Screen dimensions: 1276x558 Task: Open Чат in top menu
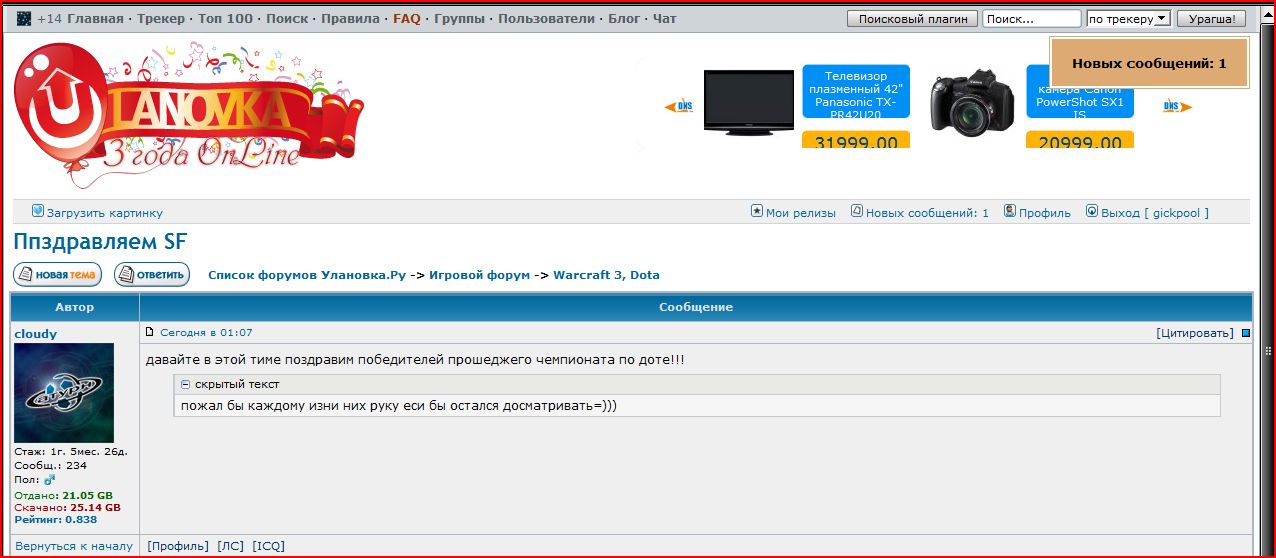tap(665, 19)
